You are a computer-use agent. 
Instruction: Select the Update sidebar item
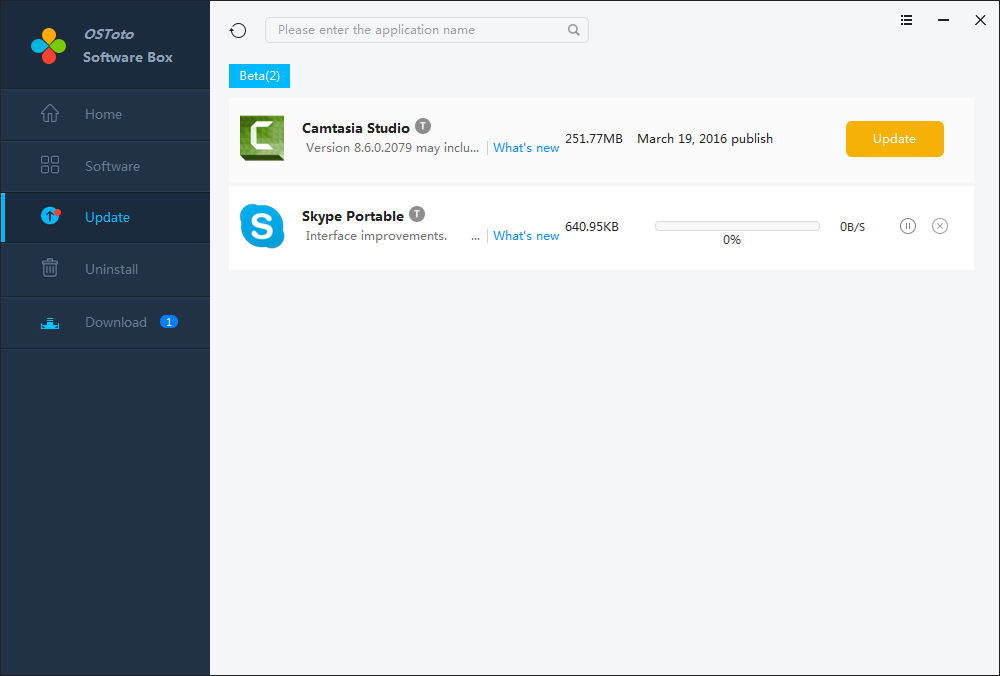[105, 217]
